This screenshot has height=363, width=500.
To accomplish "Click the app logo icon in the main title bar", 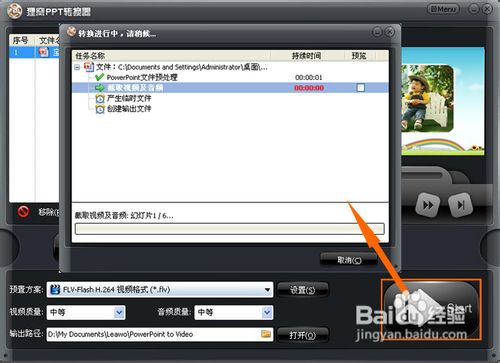I will pyautogui.click(x=15, y=12).
